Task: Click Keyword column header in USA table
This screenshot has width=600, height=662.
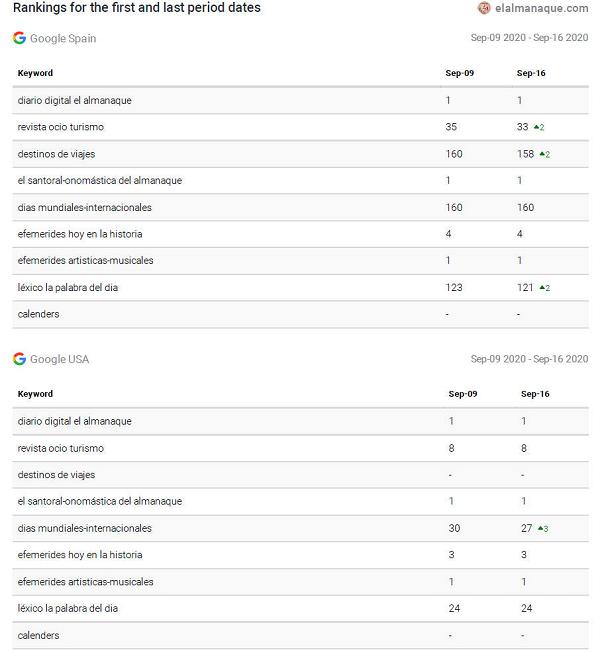Action: 35,394
